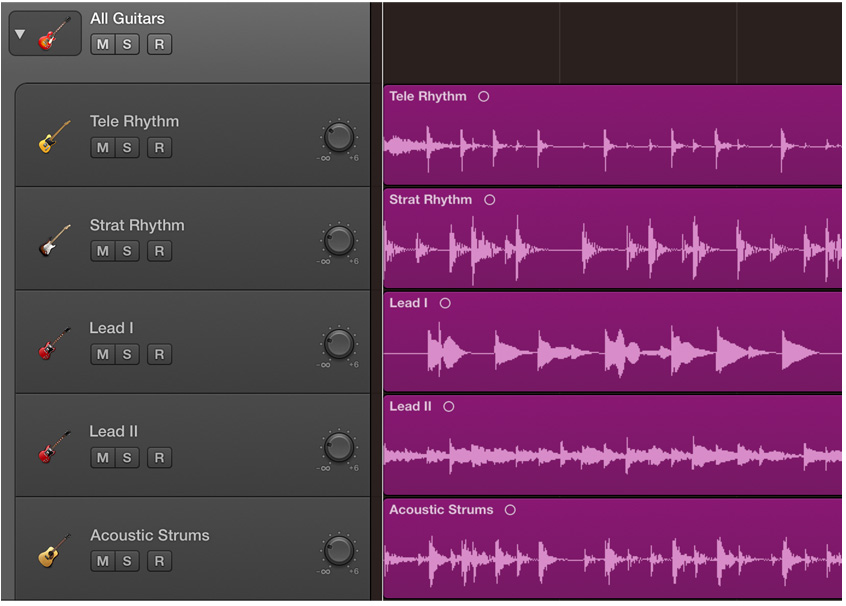Click the Lead I volume knob
Viewport: 846px width, 606px height.
click(x=339, y=344)
